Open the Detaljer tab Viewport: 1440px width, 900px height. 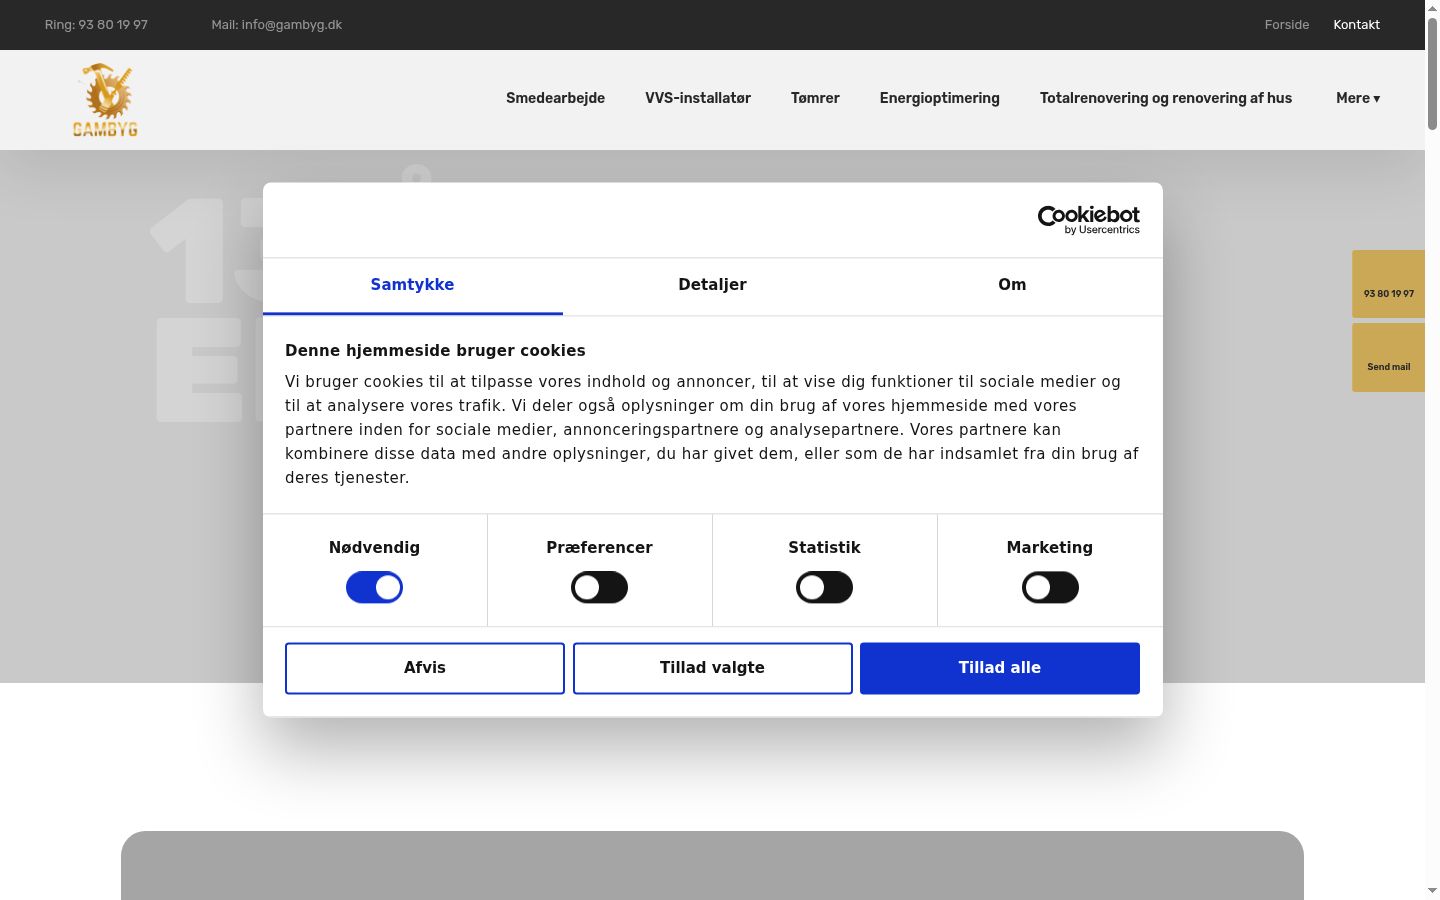pos(712,285)
